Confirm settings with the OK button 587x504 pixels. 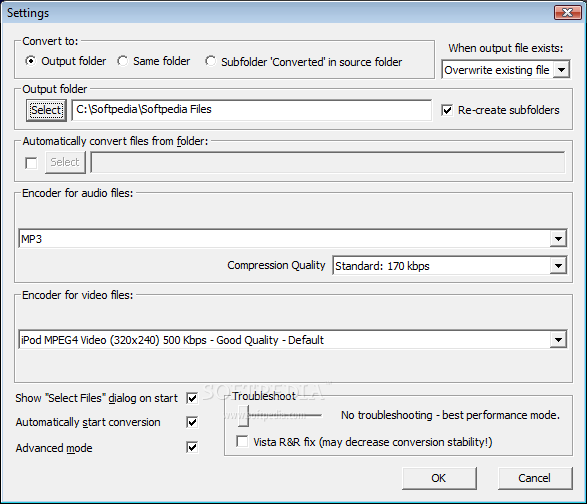[x=439, y=478]
